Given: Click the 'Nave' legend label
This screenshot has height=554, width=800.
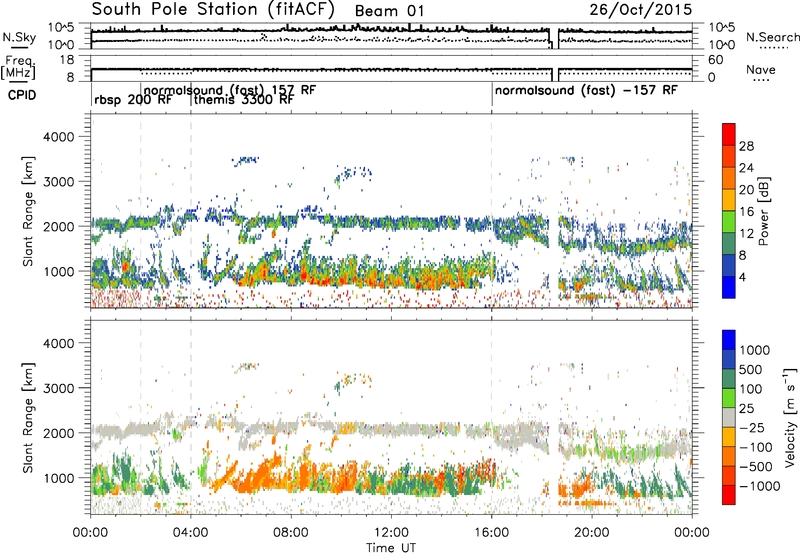Looking at the screenshot, I should pyautogui.click(x=761, y=69).
